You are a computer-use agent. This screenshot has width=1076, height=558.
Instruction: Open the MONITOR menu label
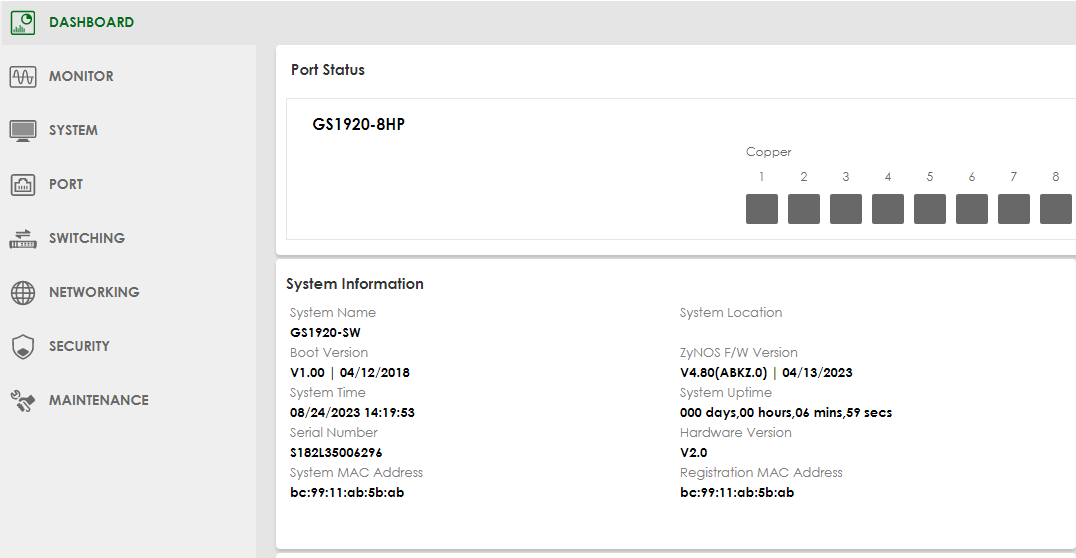81,76
